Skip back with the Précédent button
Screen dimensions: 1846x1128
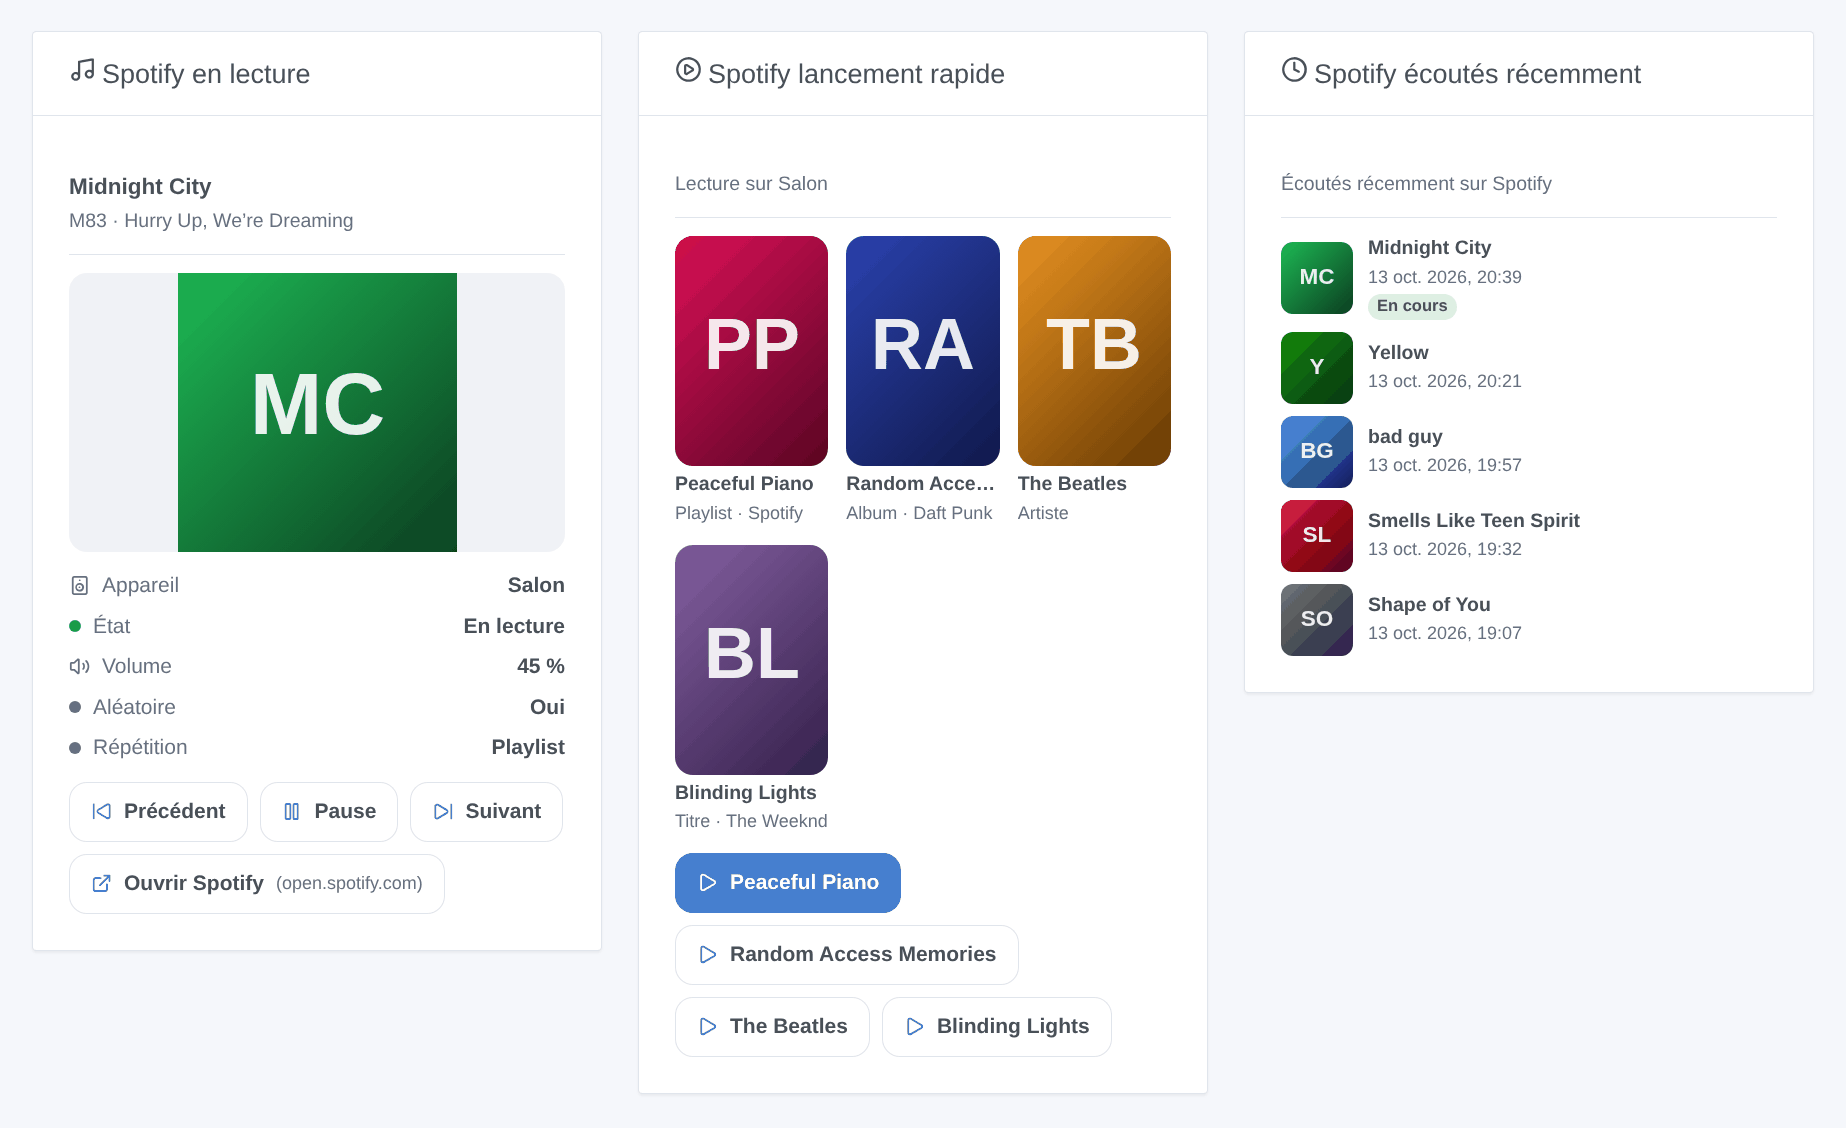click(x=158, y=812)
